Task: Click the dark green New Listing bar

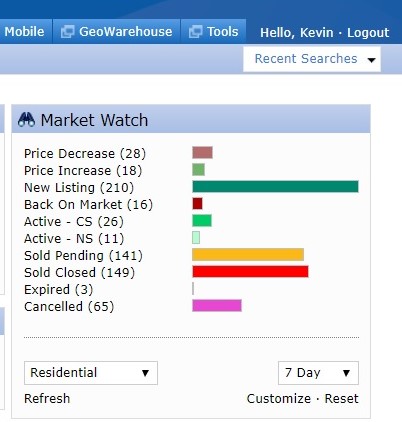Action: click(275, 187)
